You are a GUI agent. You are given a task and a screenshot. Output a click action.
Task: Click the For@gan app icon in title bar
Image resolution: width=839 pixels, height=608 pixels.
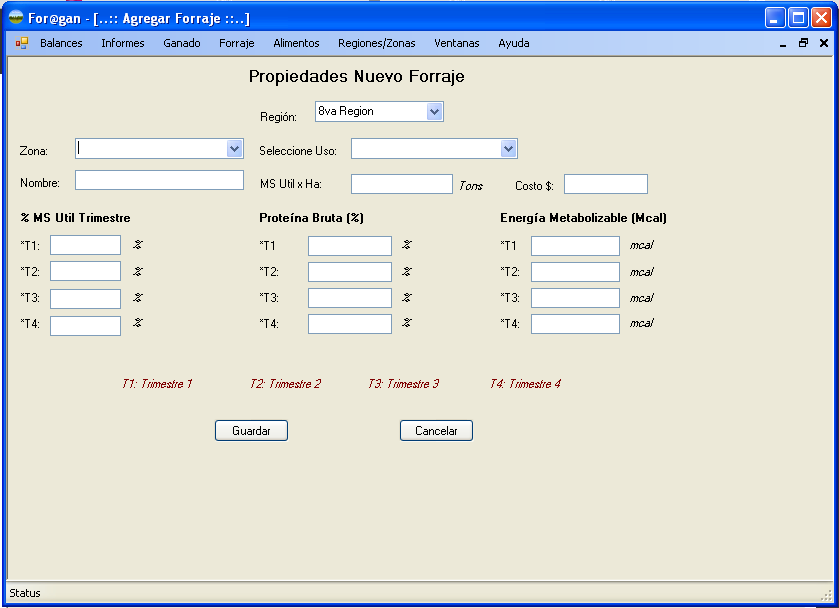pyautogui.click(x=15, y=18)
